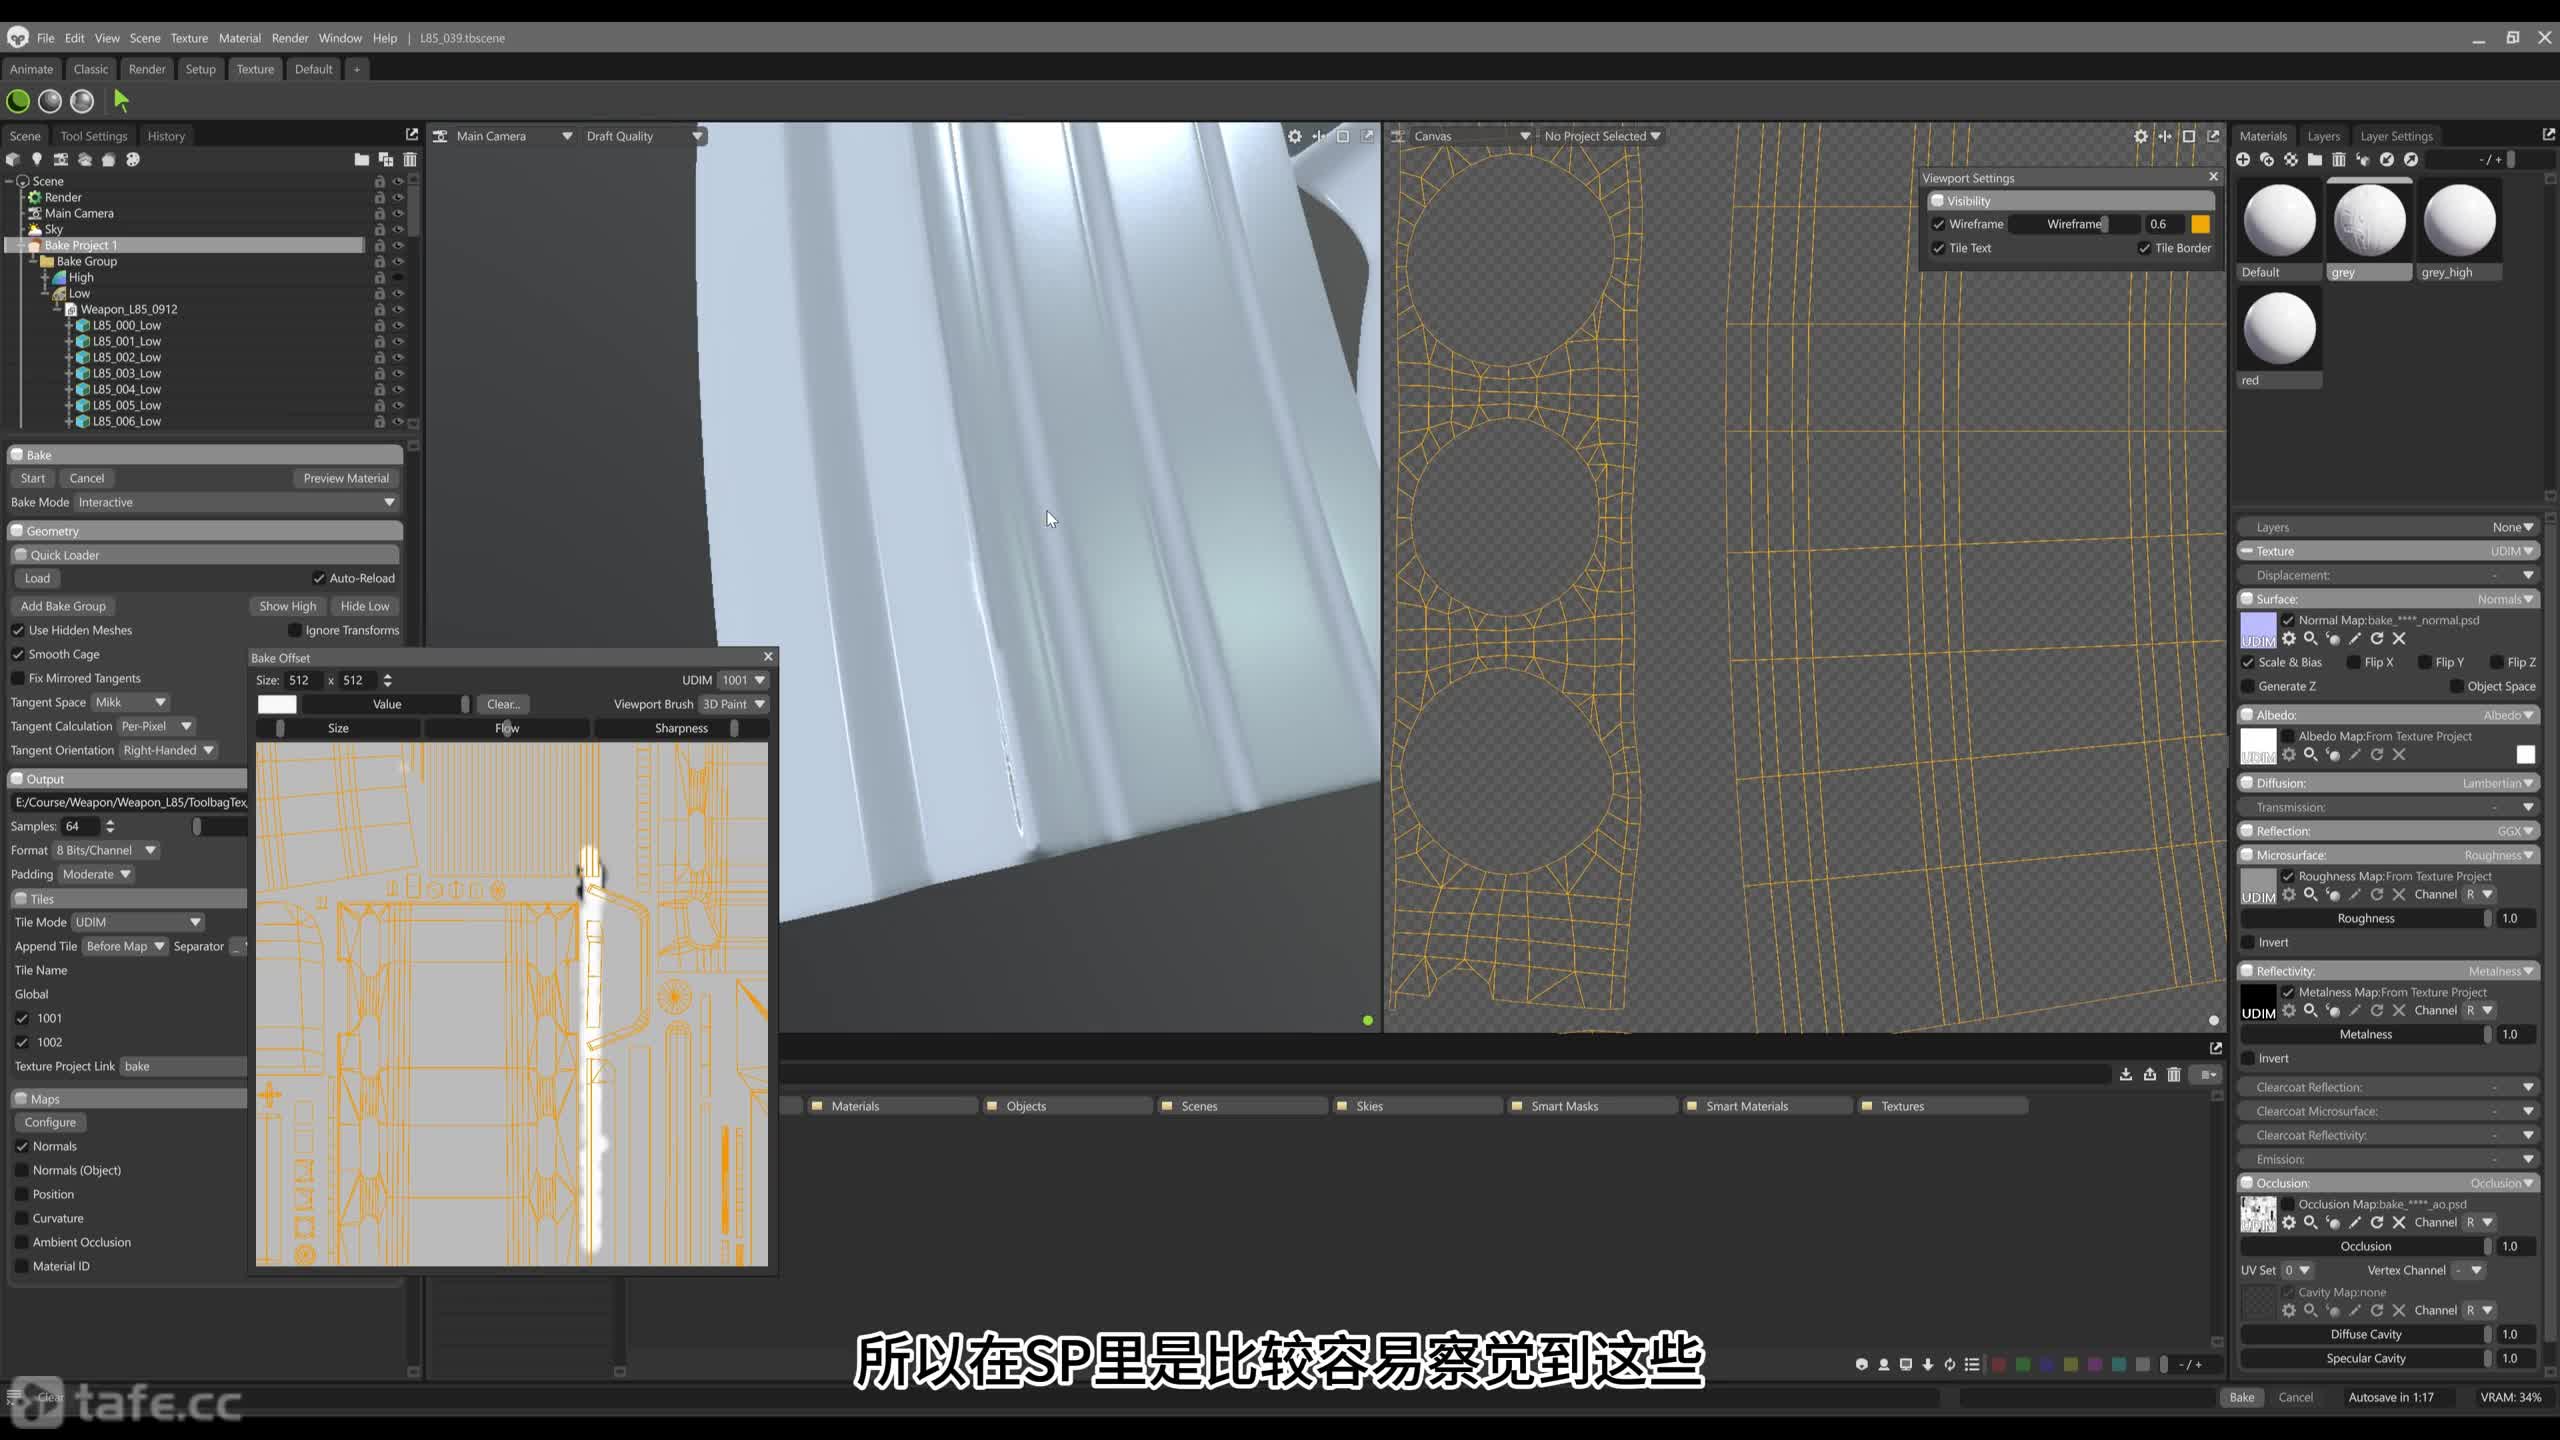Click the export material arrow icon

pyautogui.click(x=2410, y=160)
